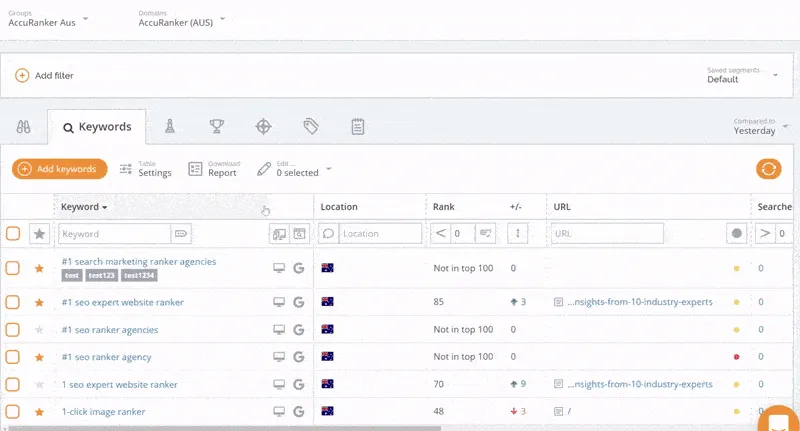Click the horizontal scrollbar at table bottom
The height and width of the screenshot is (431, 800).
pyautogui.click(x=224, y=428)
